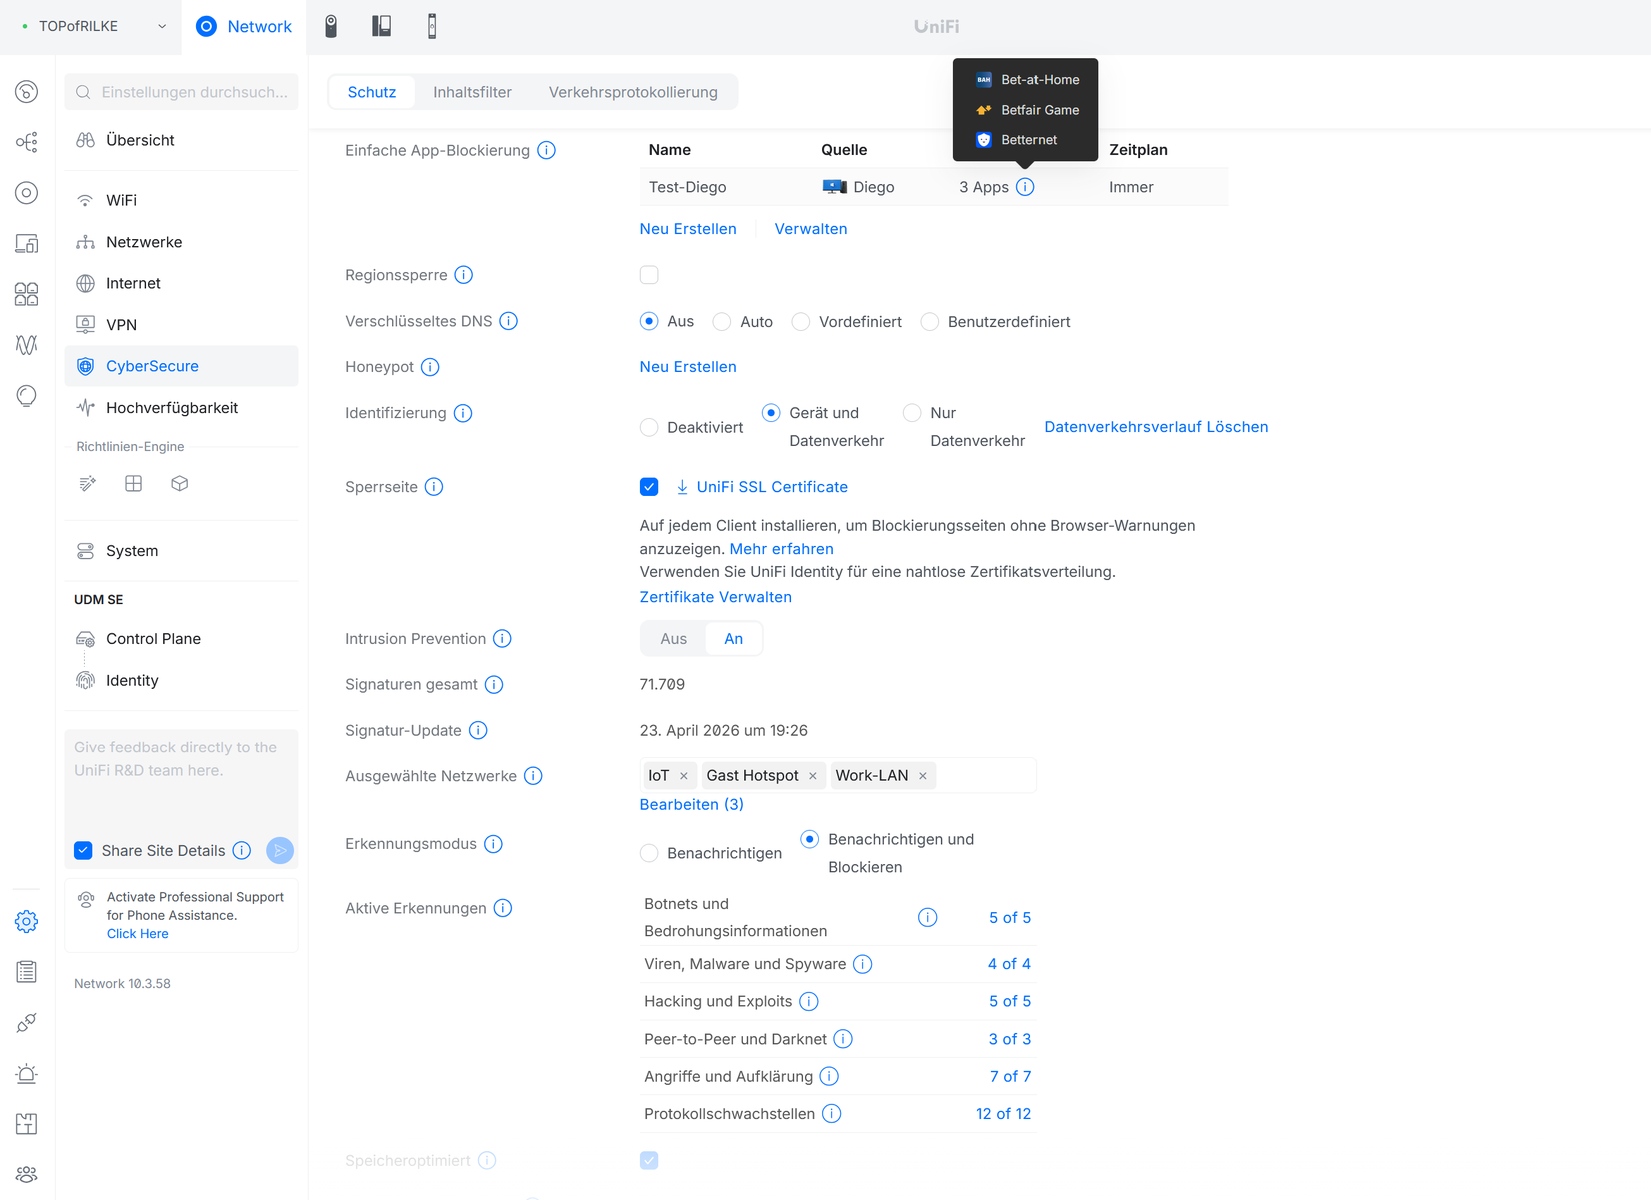Open Hochverfügbarkeit in sidebar

pyautogui.click(x=181, y=408)
